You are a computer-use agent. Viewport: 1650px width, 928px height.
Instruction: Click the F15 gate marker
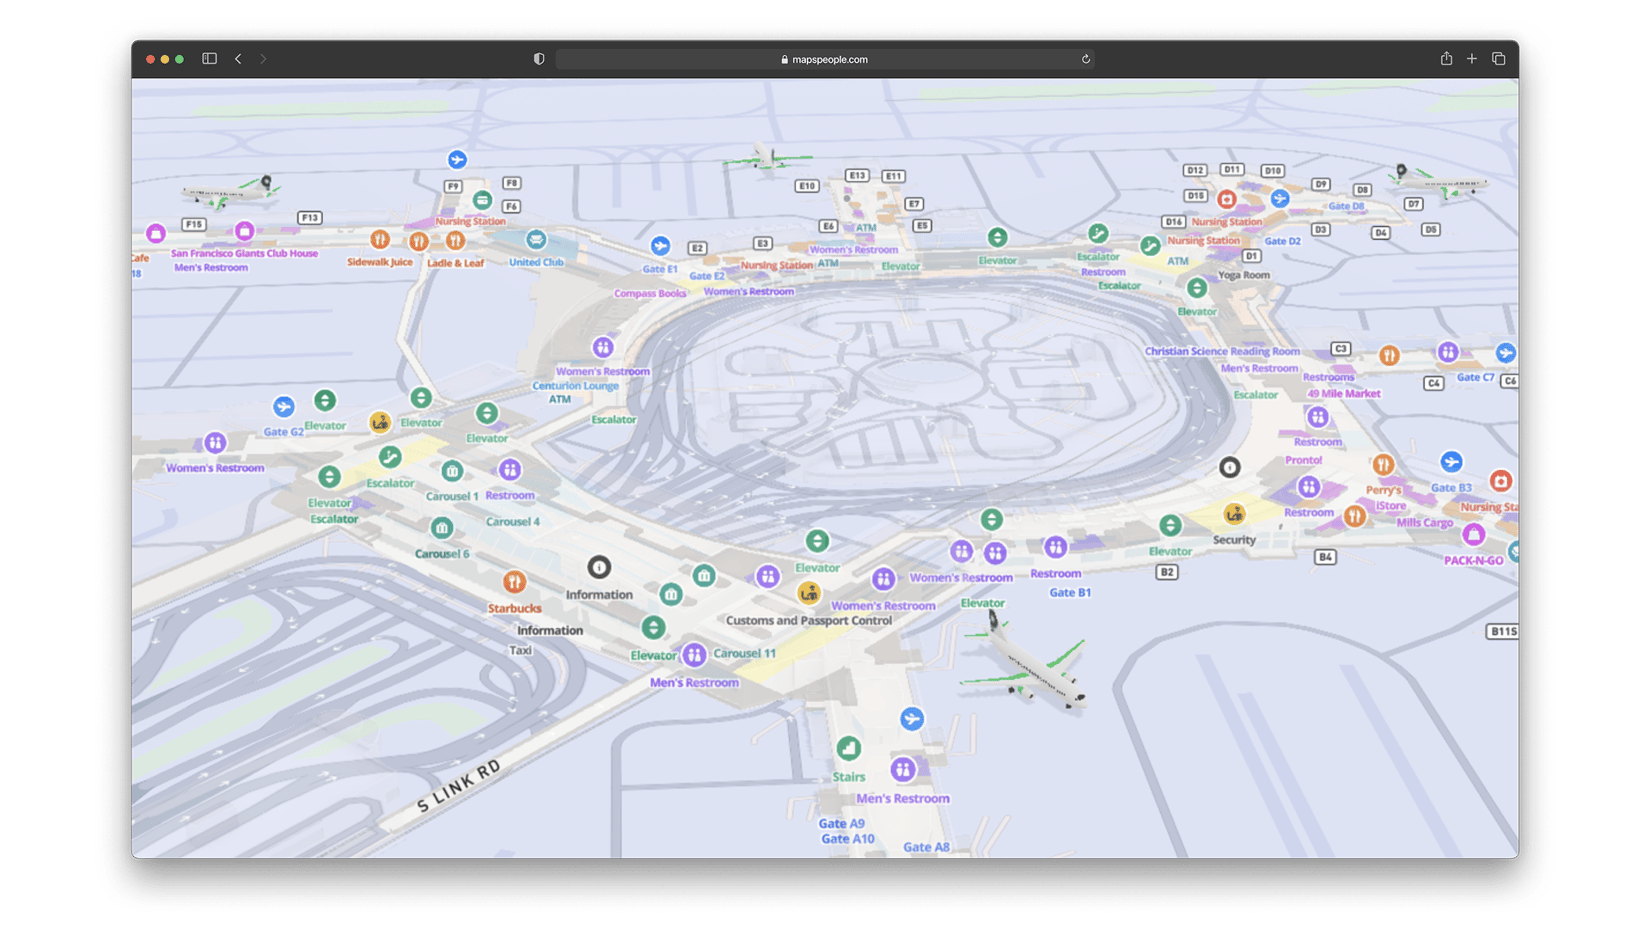[x=193, y=224]
